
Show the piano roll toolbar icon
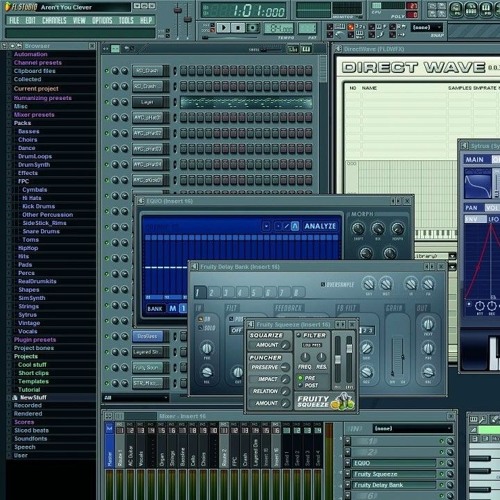[x=486, y=9]
